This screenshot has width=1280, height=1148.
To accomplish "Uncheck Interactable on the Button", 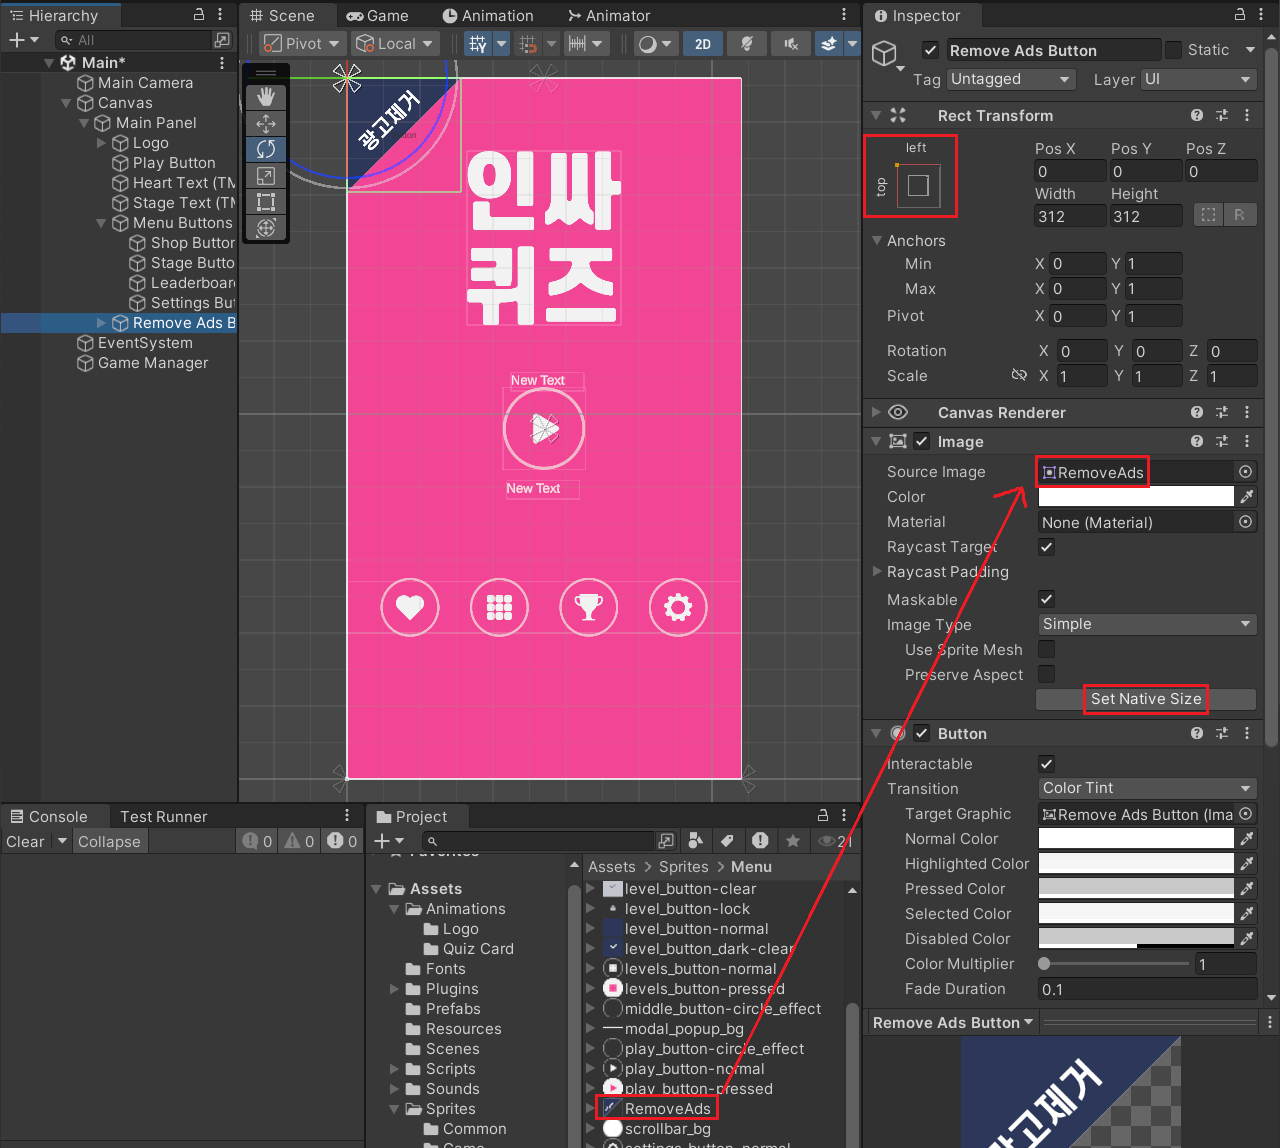I will (1046, 763).
